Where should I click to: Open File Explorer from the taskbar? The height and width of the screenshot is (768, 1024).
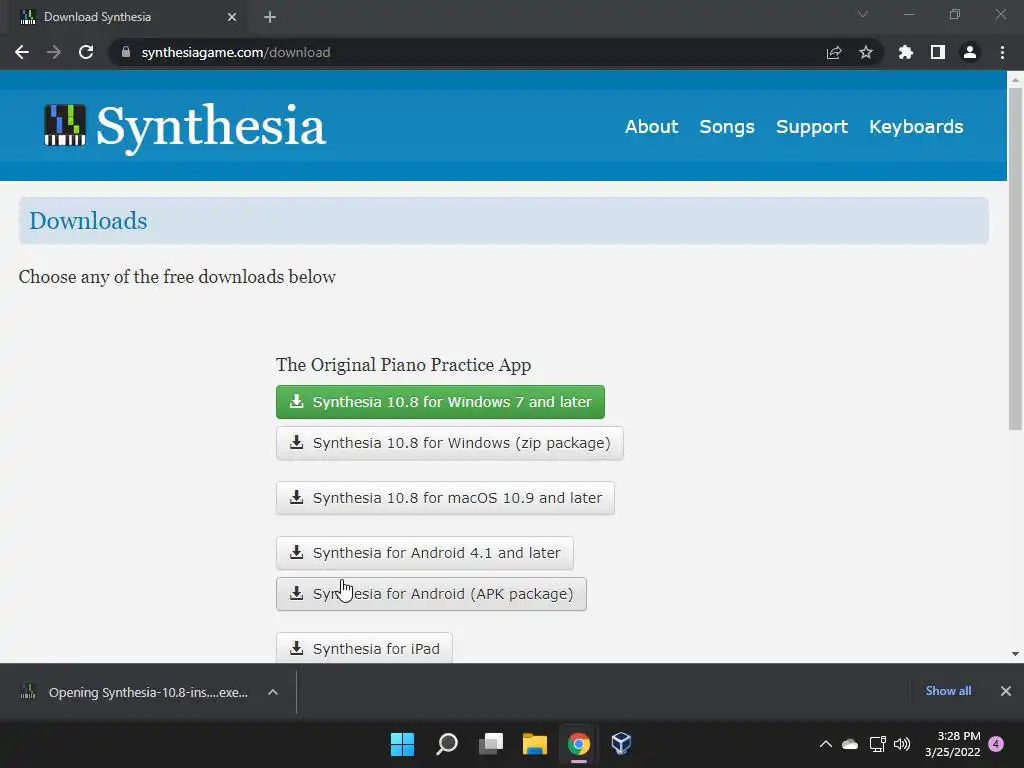pyautogui.click(x=535, y=744)
